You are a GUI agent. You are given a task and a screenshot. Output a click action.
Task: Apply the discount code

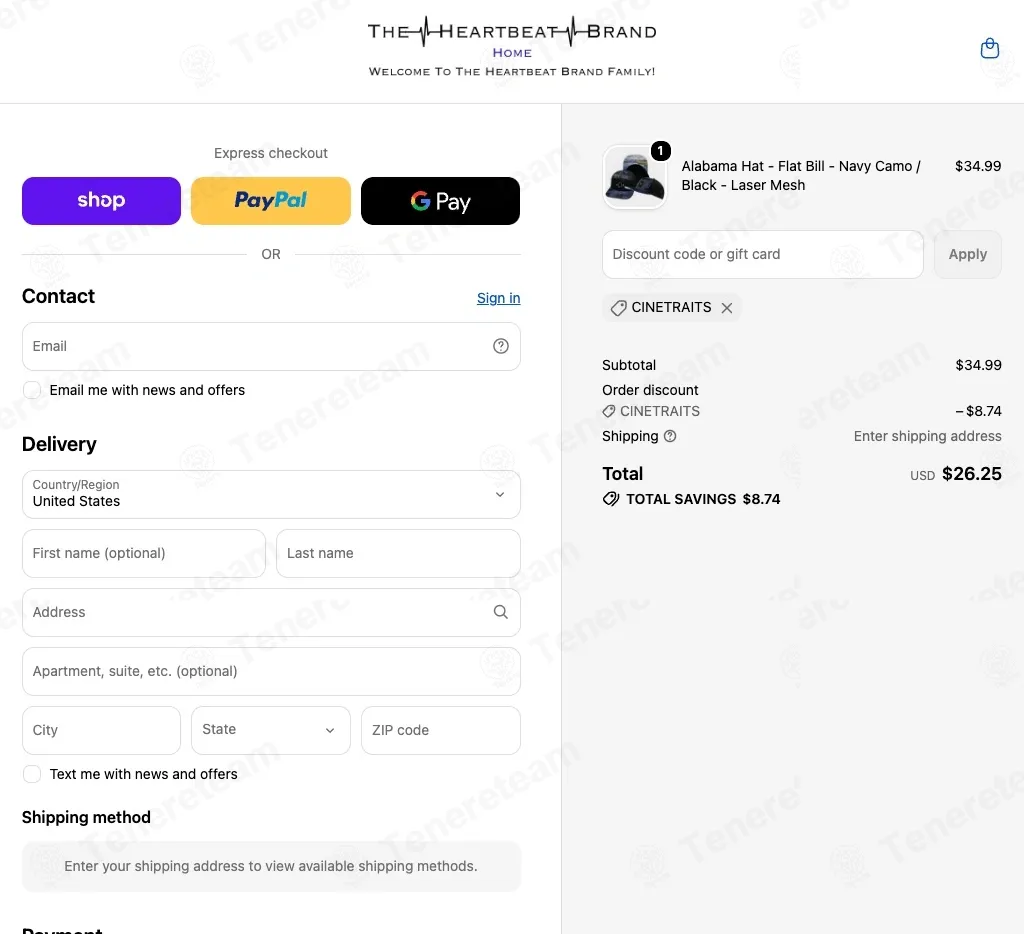[967, 254]
